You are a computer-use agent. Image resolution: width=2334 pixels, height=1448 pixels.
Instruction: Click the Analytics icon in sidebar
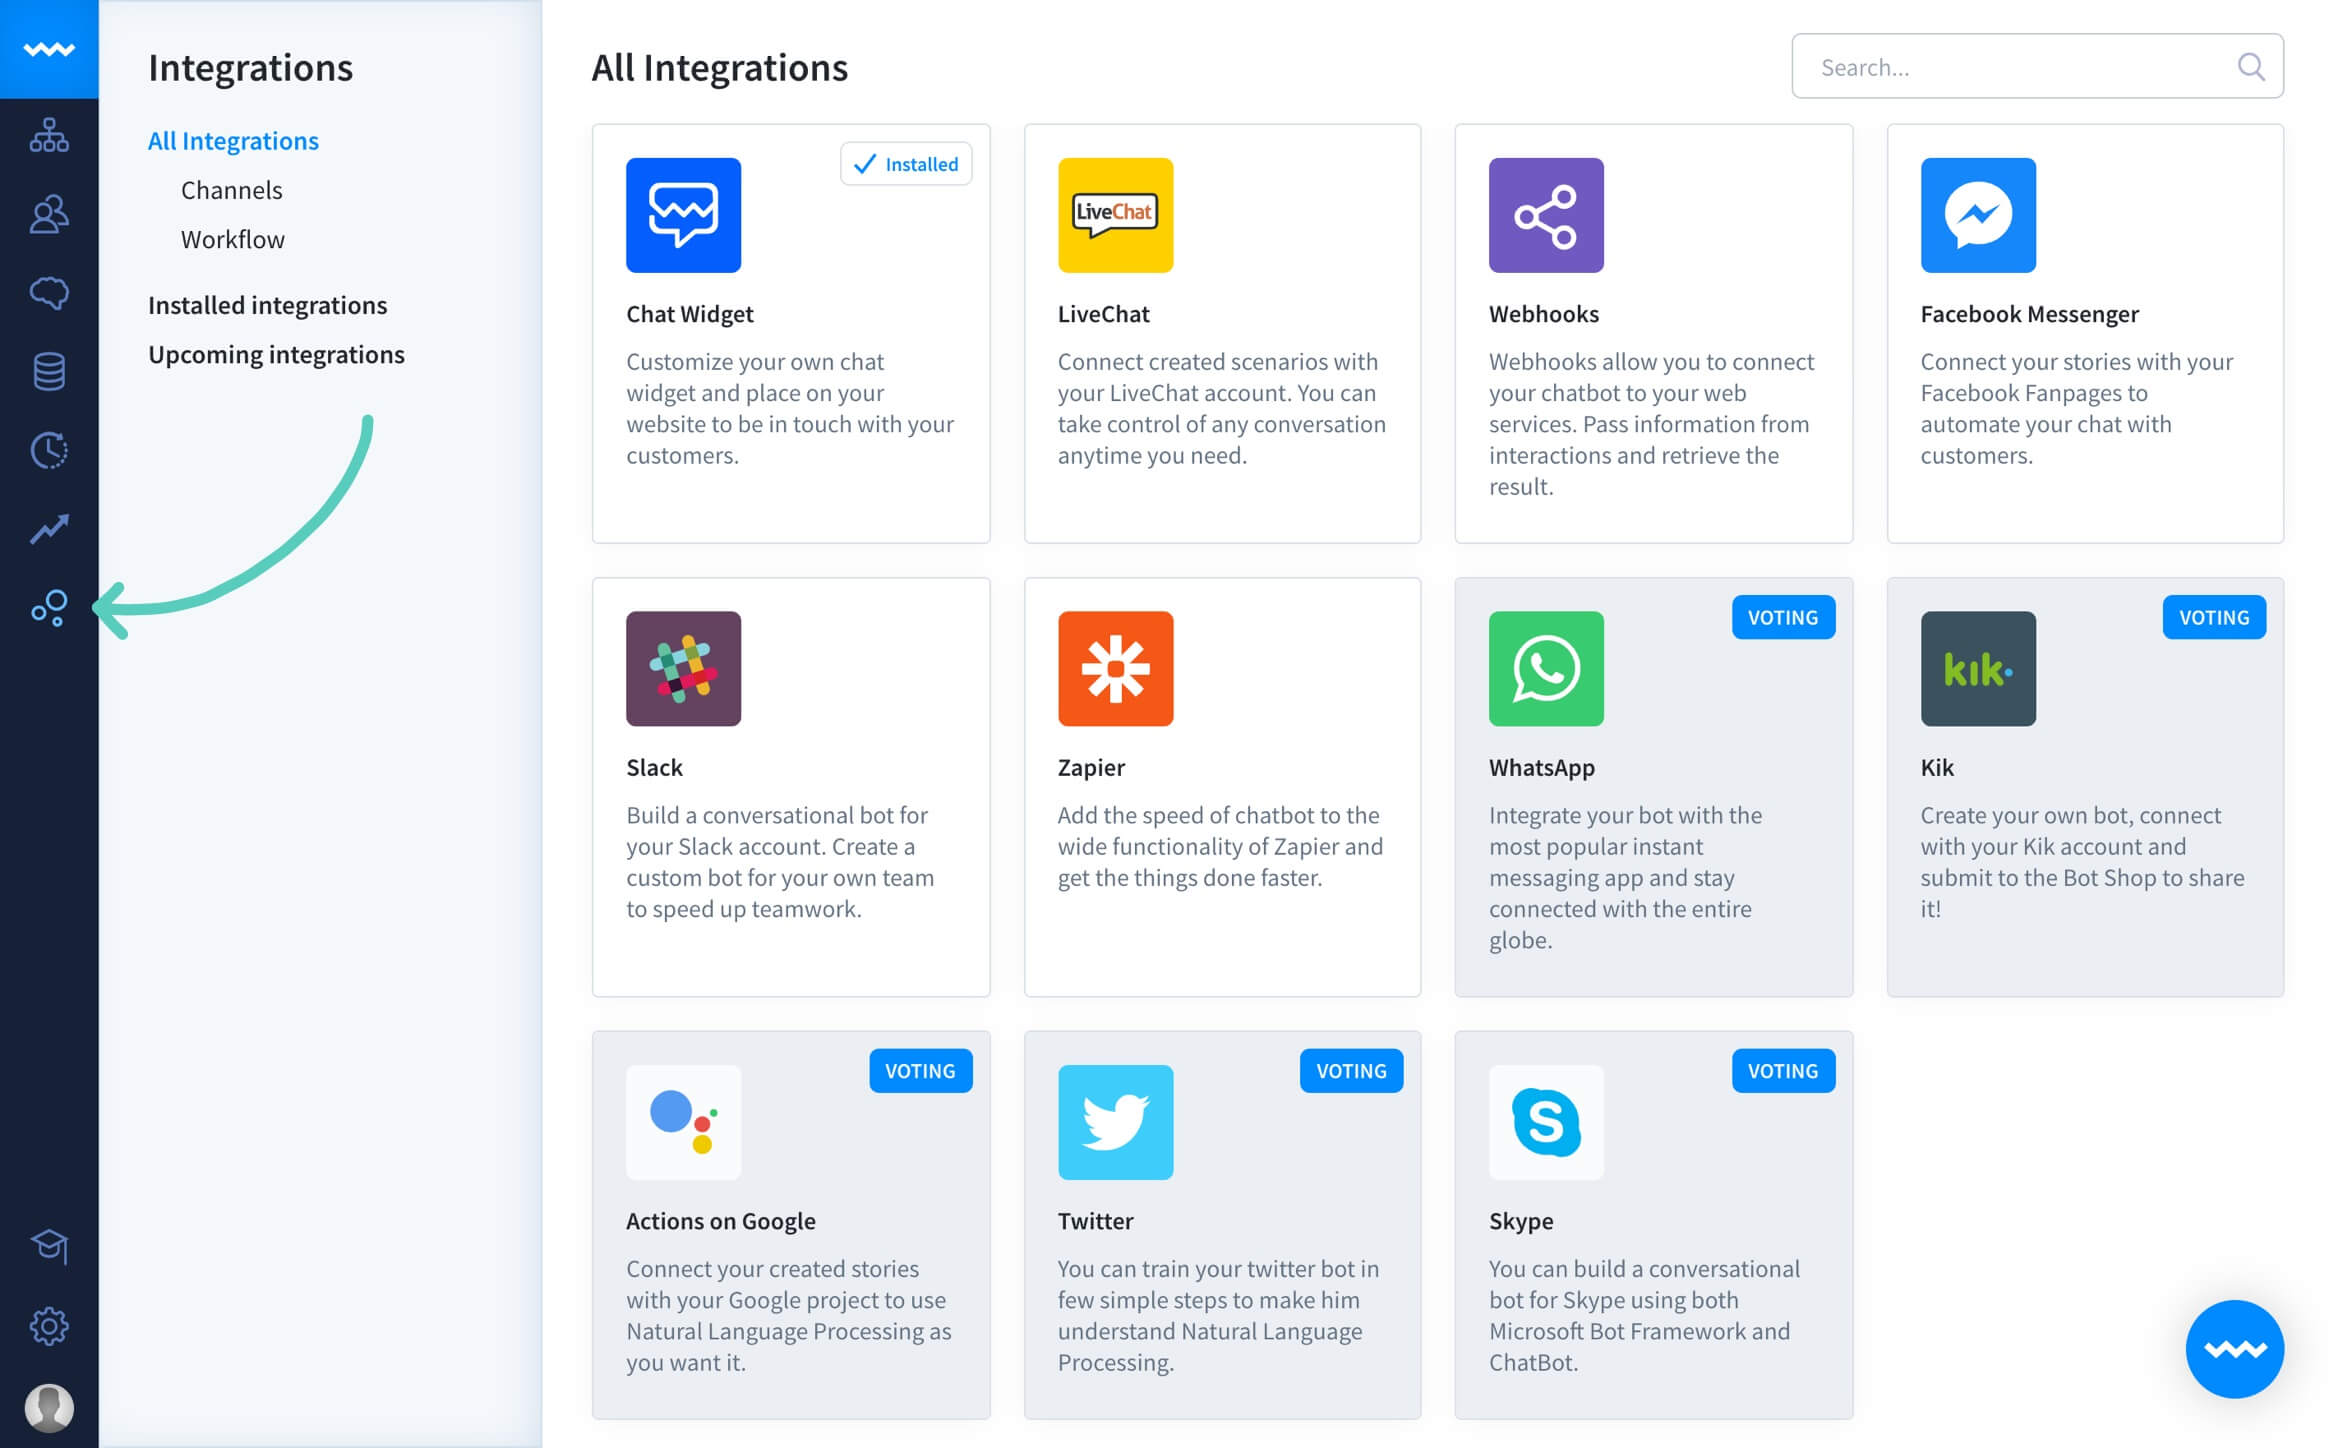(48, 530)
